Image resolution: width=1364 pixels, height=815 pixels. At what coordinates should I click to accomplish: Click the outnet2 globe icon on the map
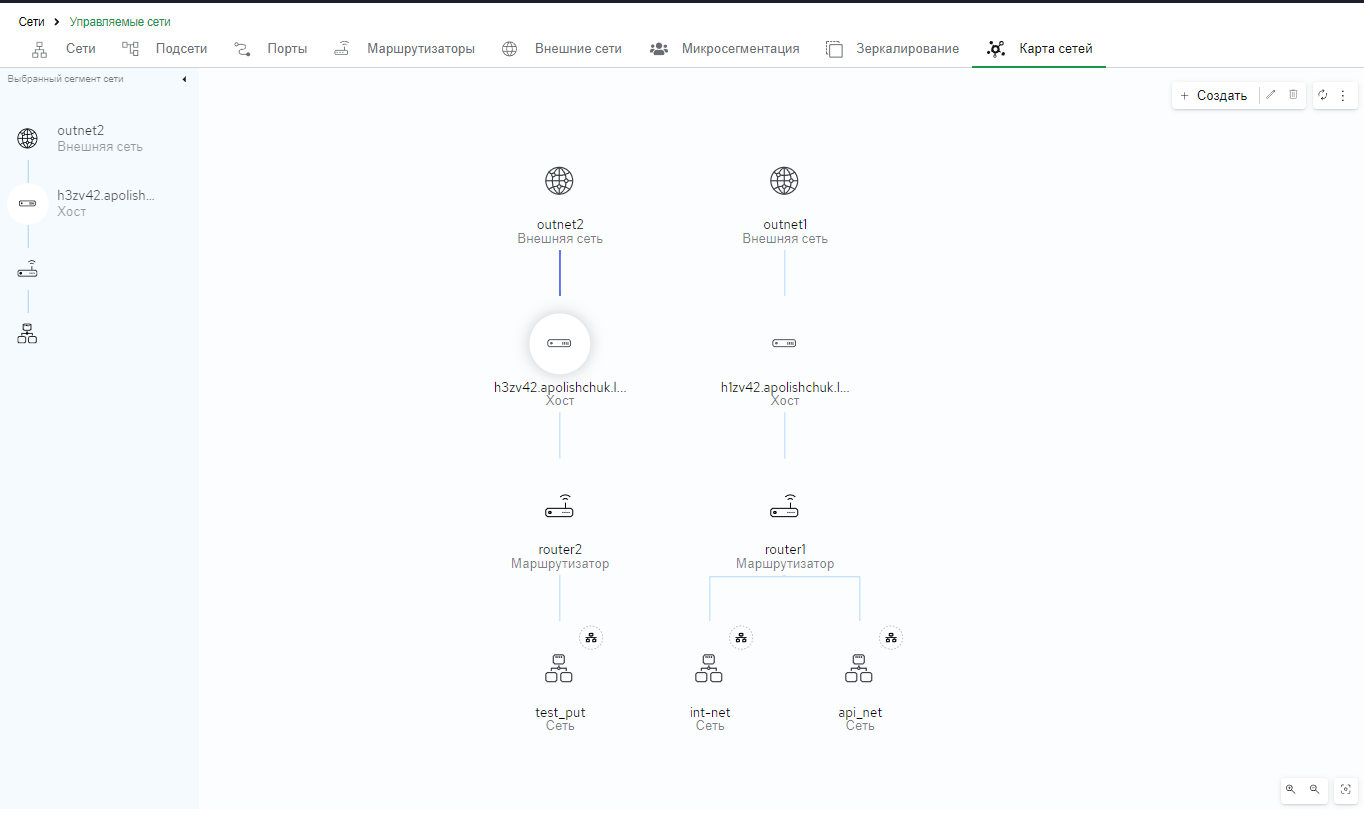click(559, 181)
